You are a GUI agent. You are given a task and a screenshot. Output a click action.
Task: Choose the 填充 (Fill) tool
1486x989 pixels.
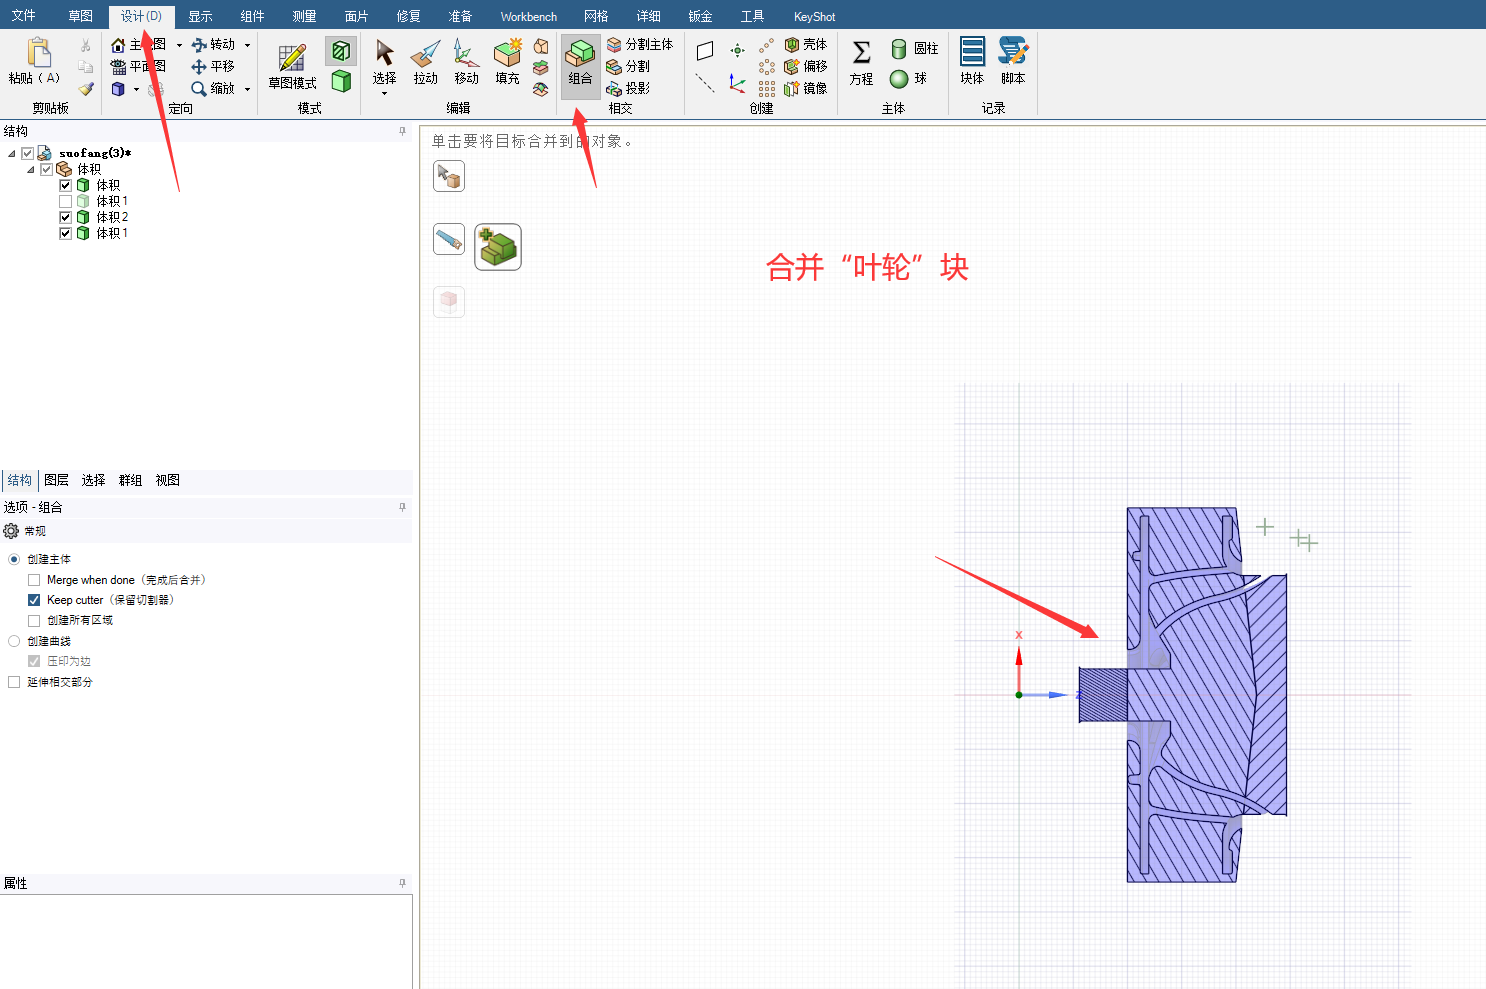pos(508,62)
